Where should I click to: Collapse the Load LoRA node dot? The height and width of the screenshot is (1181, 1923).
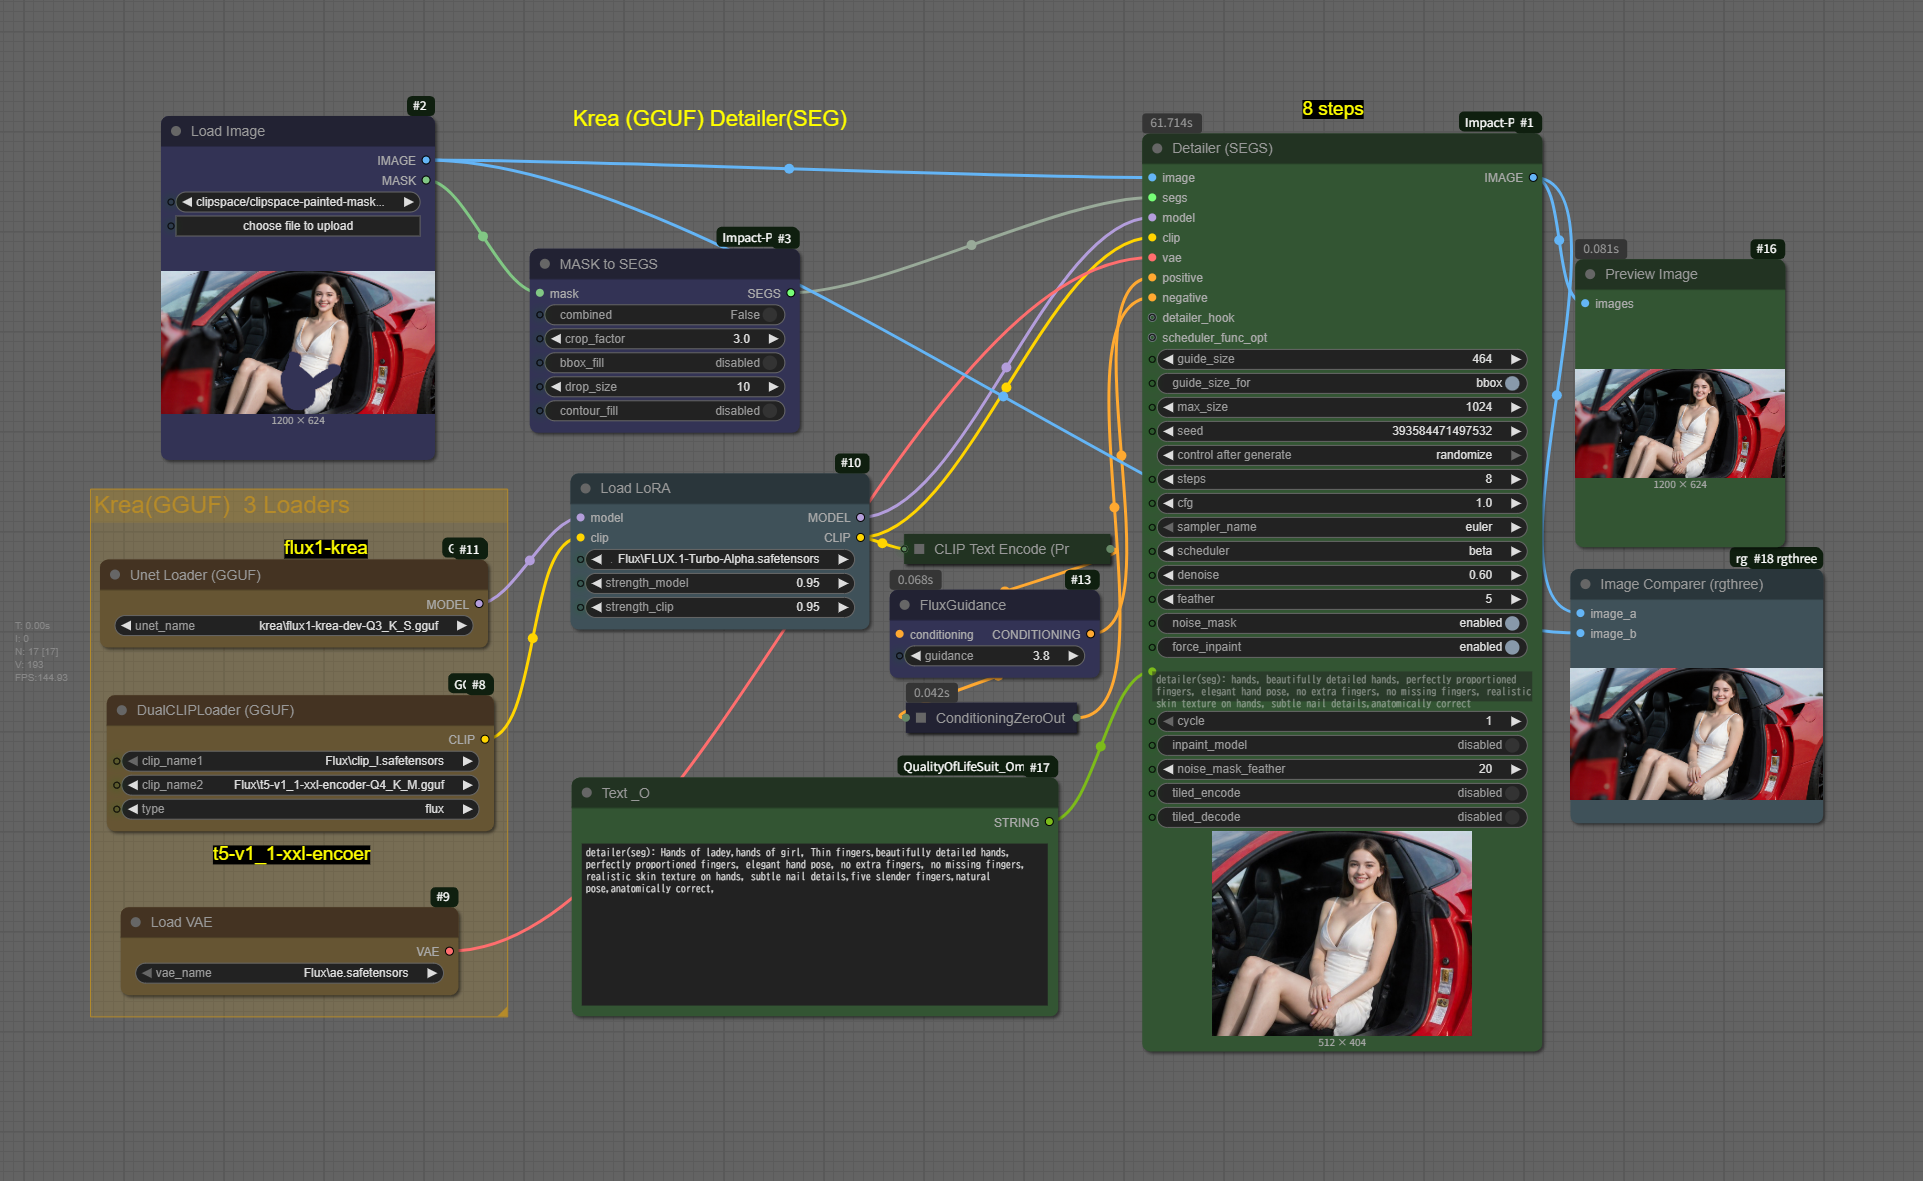pos(586,488)
